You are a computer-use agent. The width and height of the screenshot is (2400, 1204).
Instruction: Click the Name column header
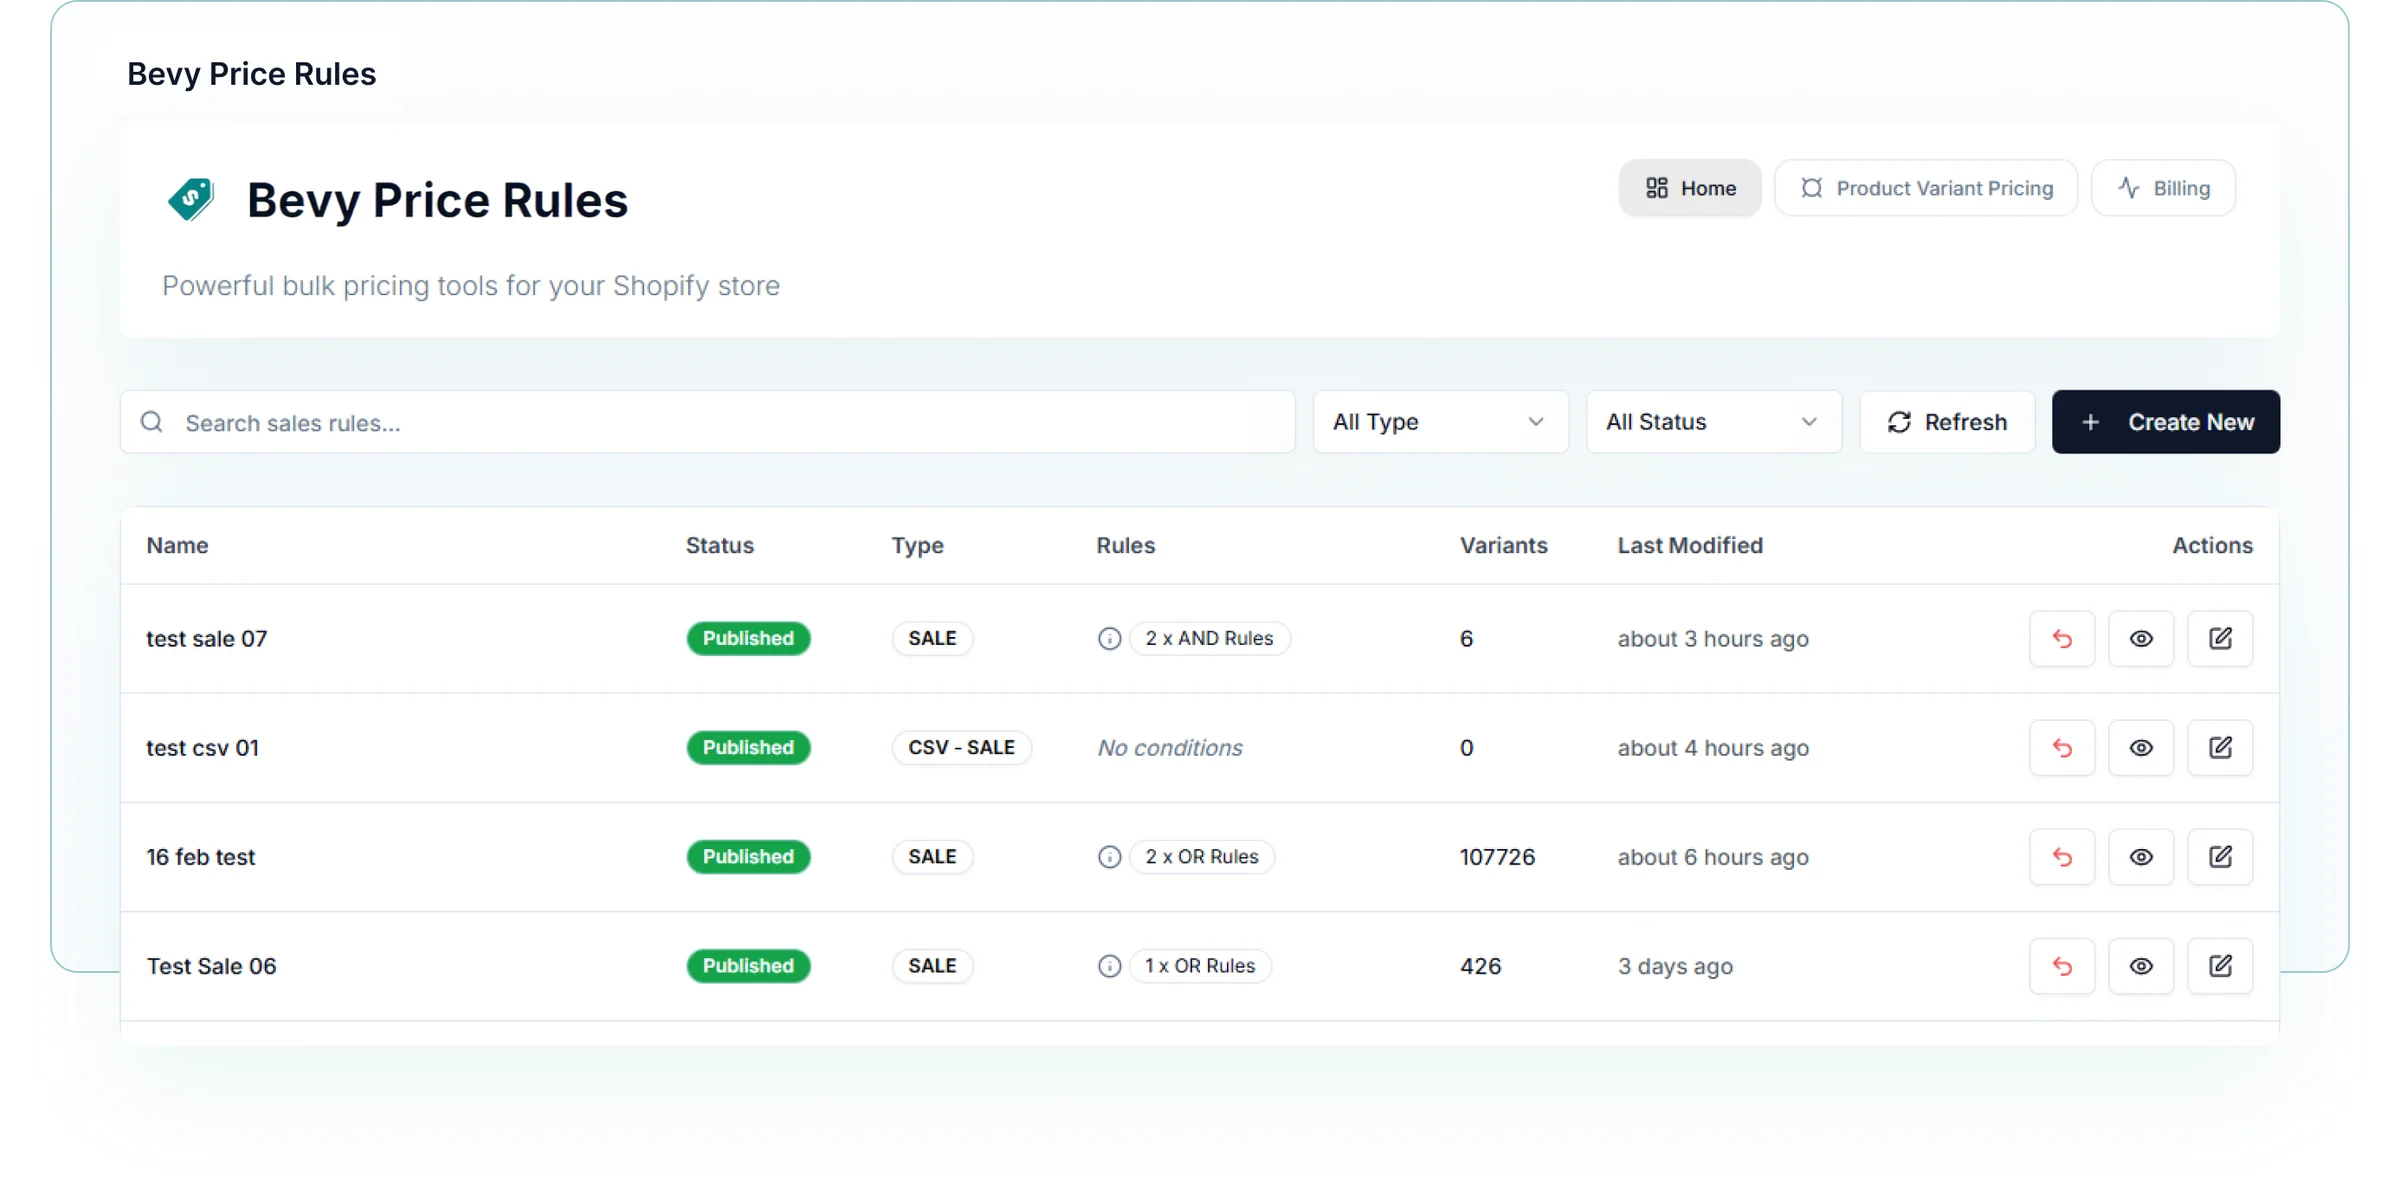coord(177,545)
